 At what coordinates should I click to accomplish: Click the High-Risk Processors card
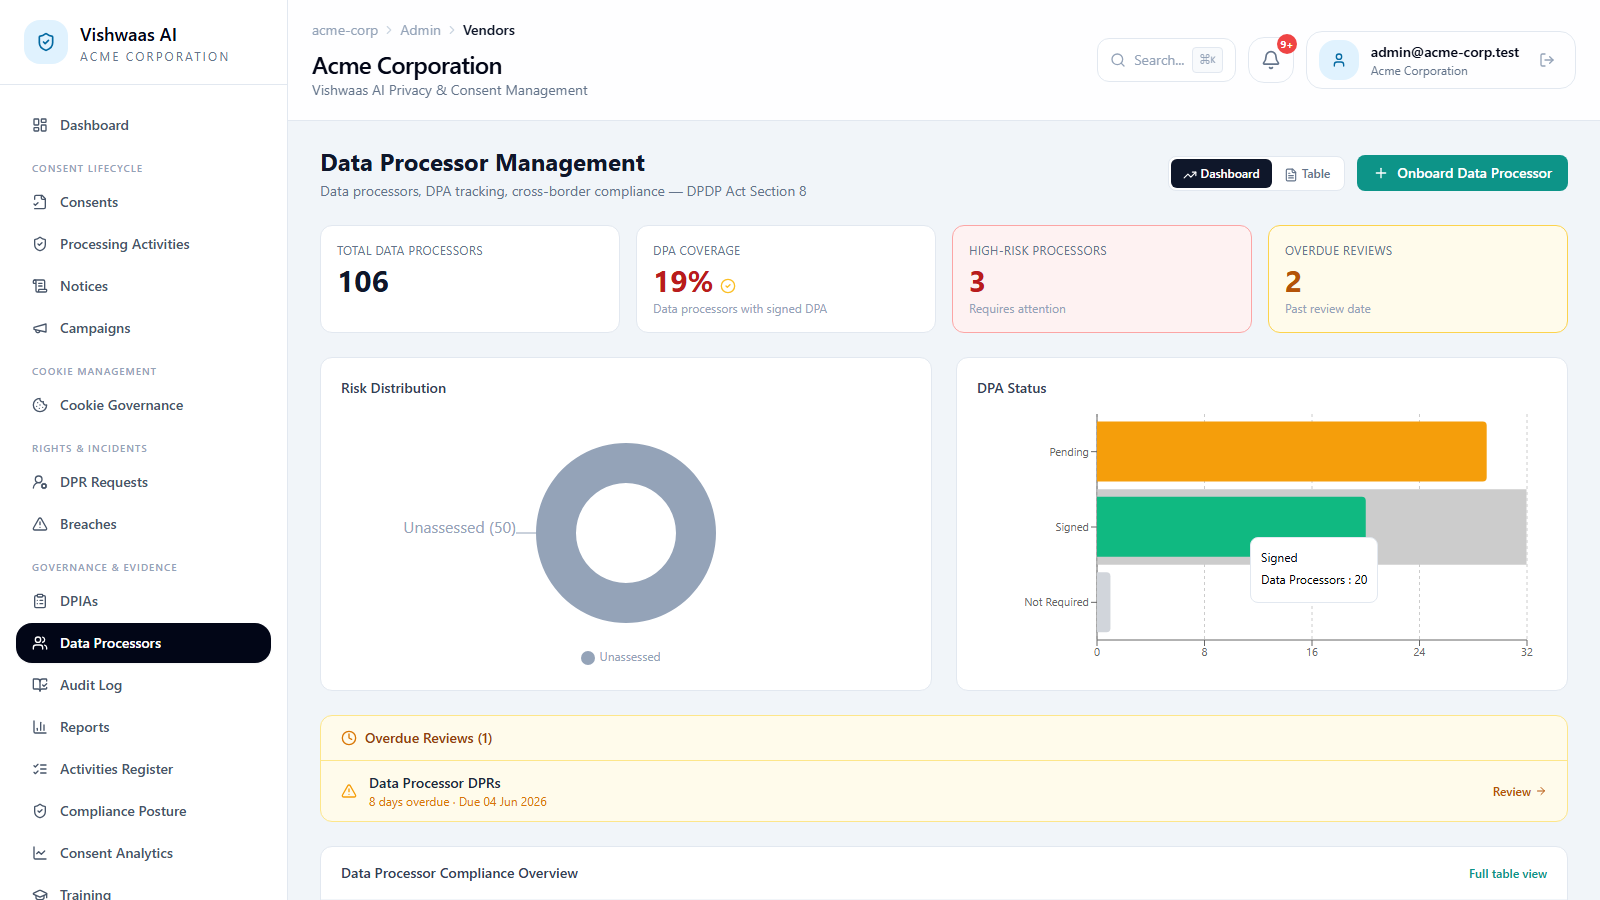1102,279
